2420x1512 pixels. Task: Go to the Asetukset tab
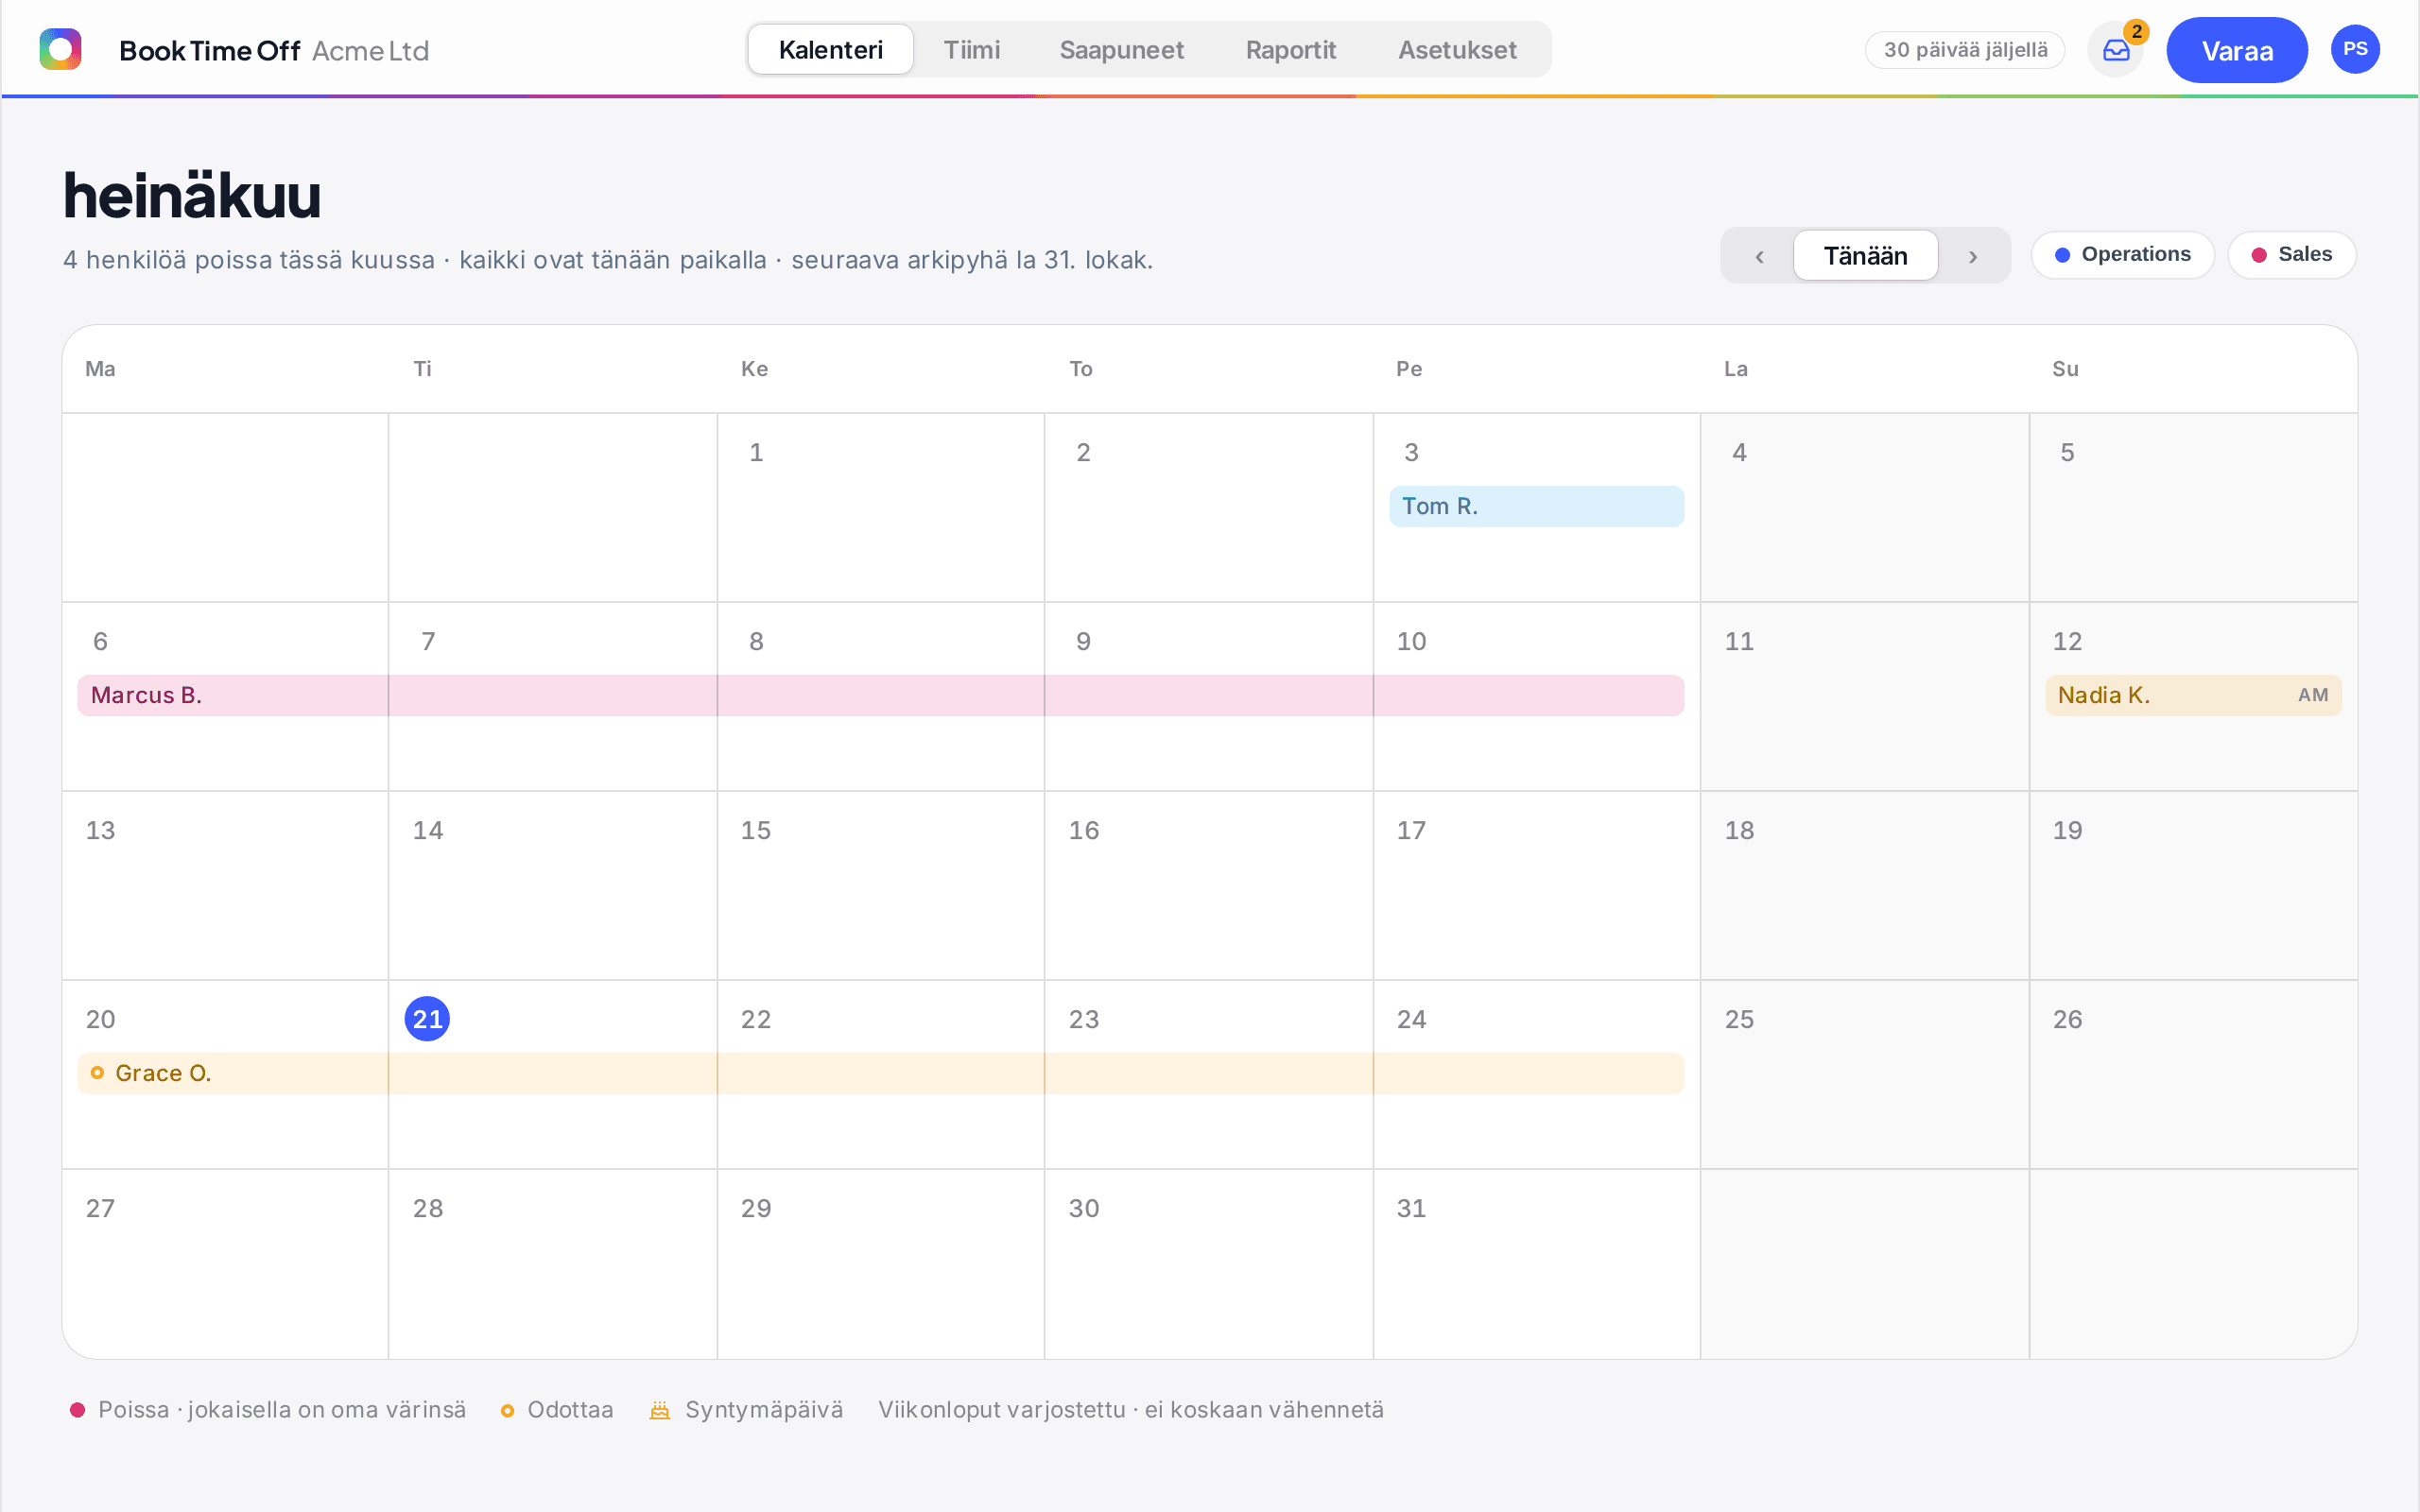pyautogui.click(x=1457, y=50)
